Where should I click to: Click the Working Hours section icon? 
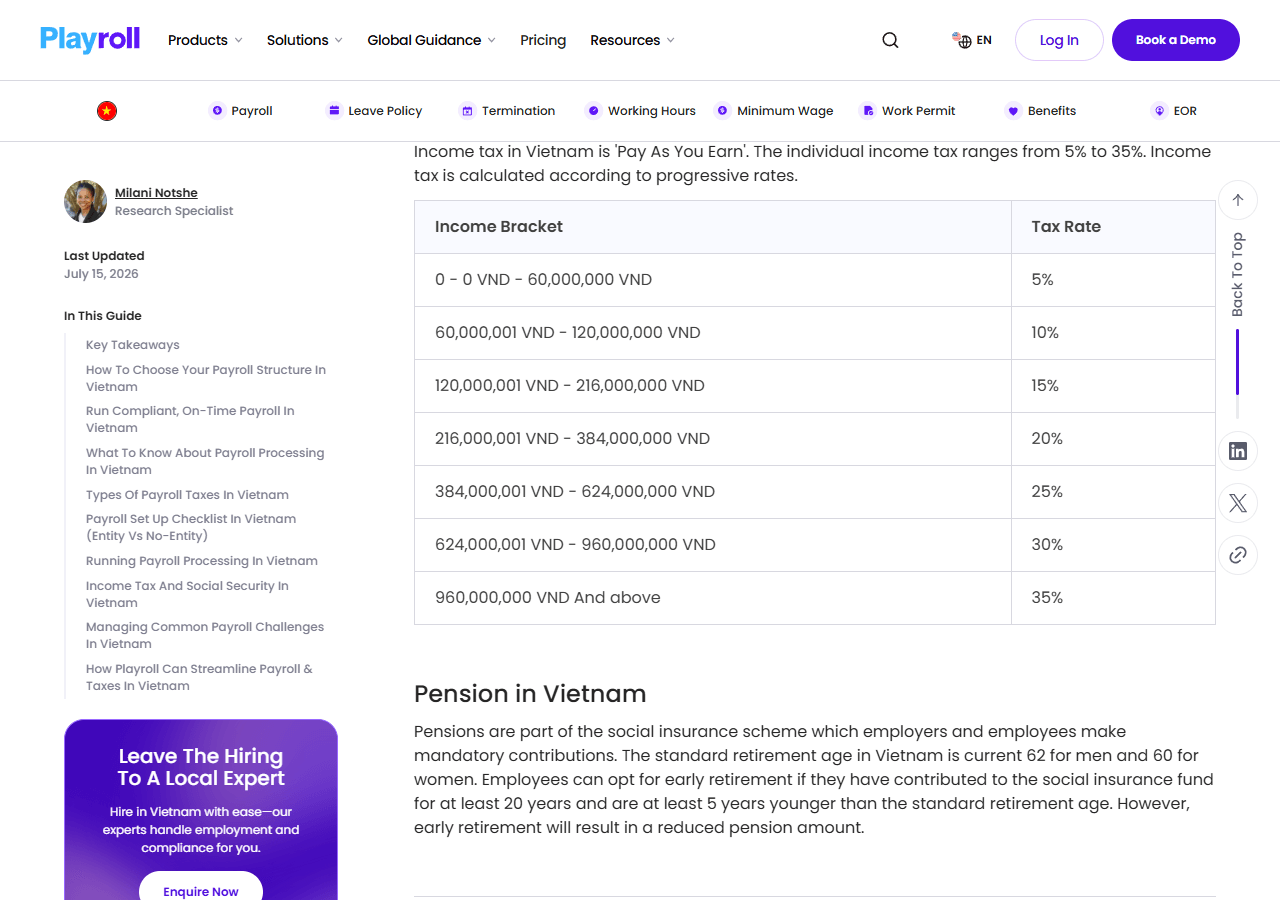pos(593,111)
